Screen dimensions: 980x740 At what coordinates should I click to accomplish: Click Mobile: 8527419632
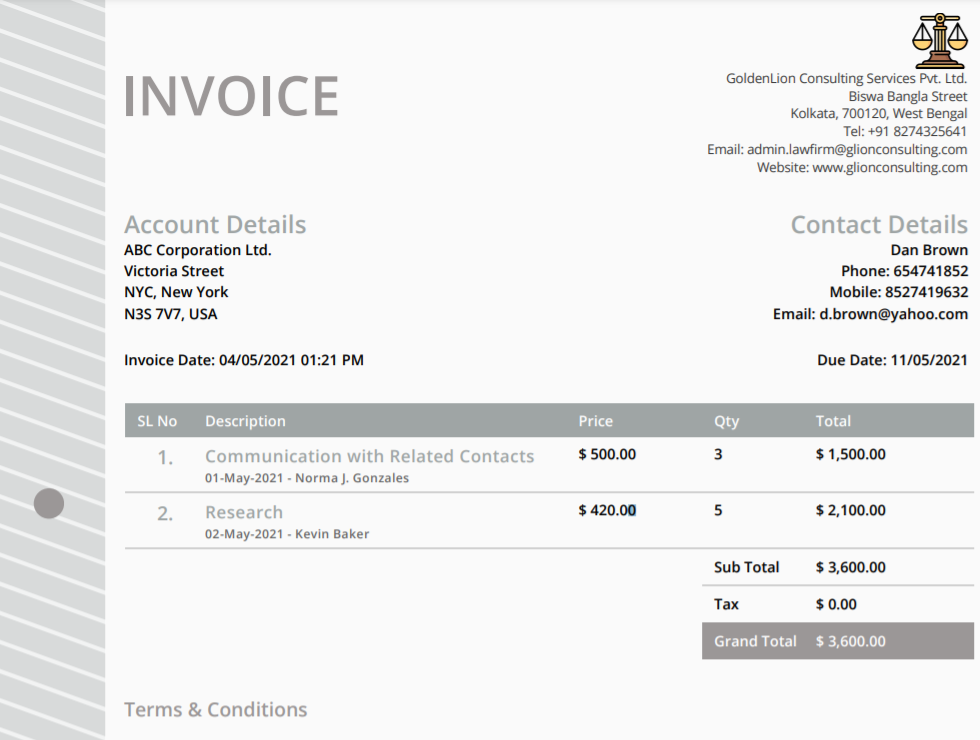tap(899, 292)
